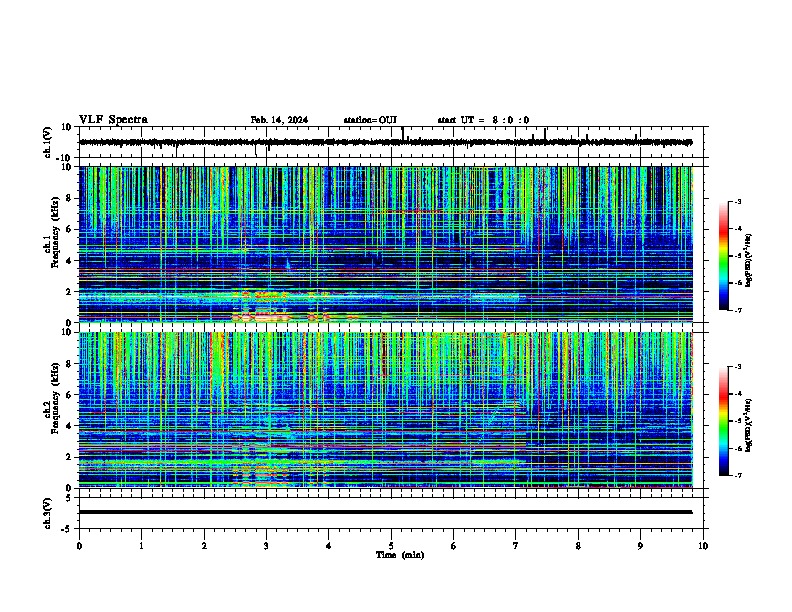This screenshot has width=792, height=612.
Task: Select the "start UT = 8 : 0 : 0" text
Action: pos(483,120)
